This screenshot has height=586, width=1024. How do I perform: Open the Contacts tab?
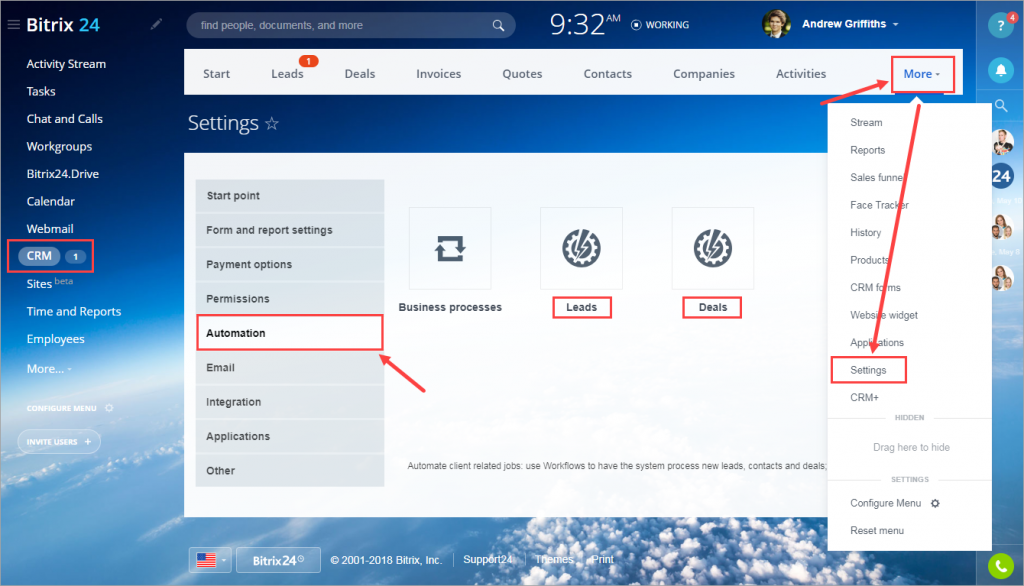pos(607,74)
